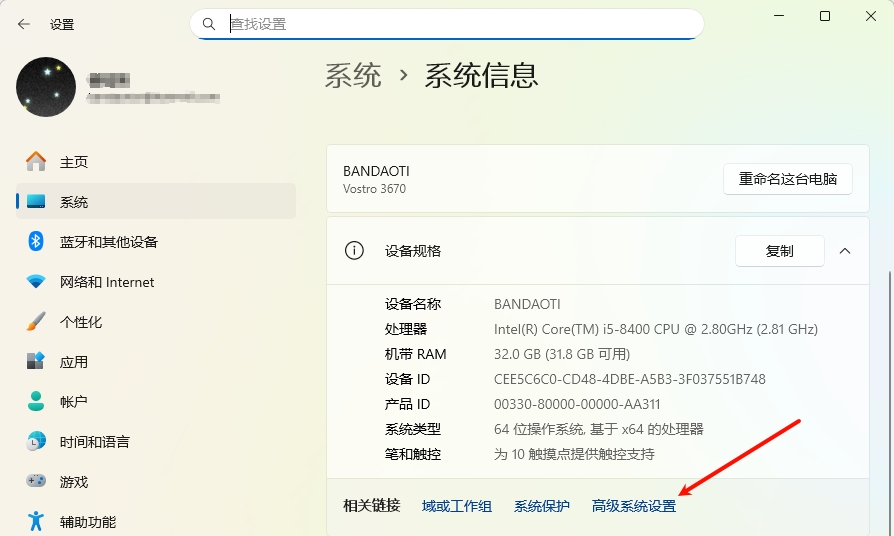Click the Wi-Fi network icon
Image resolution: width=894 pixels, height=536 pixels.
click(36, 282)
